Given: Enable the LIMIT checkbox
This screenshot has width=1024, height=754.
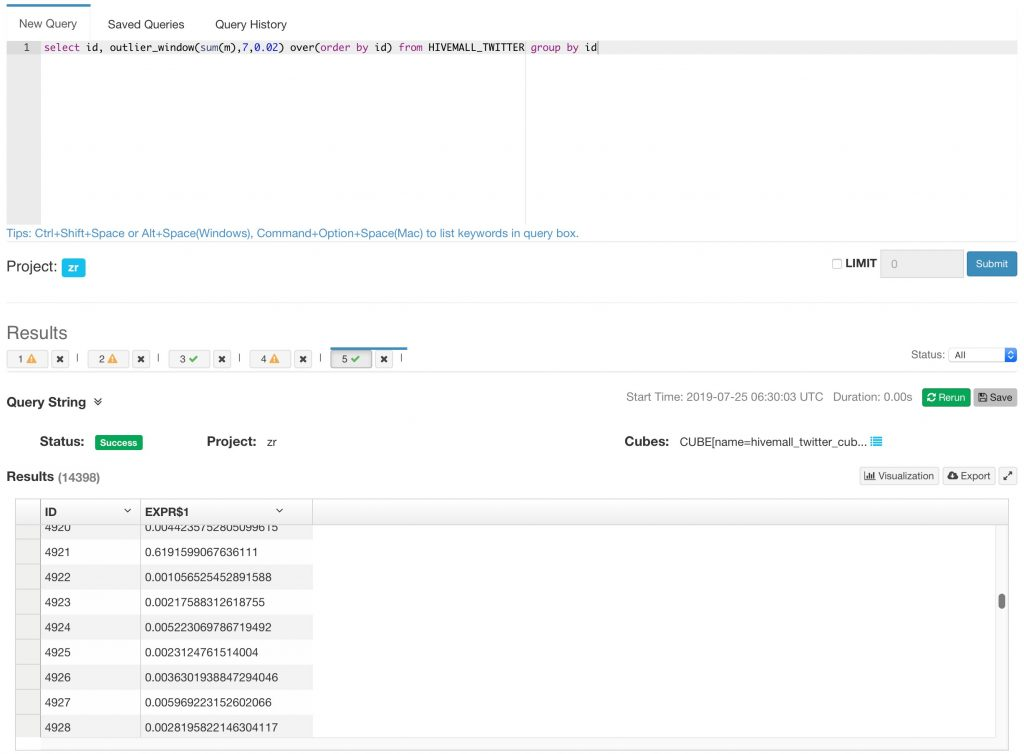Looking at the screenshot, I should click(837, 264).
